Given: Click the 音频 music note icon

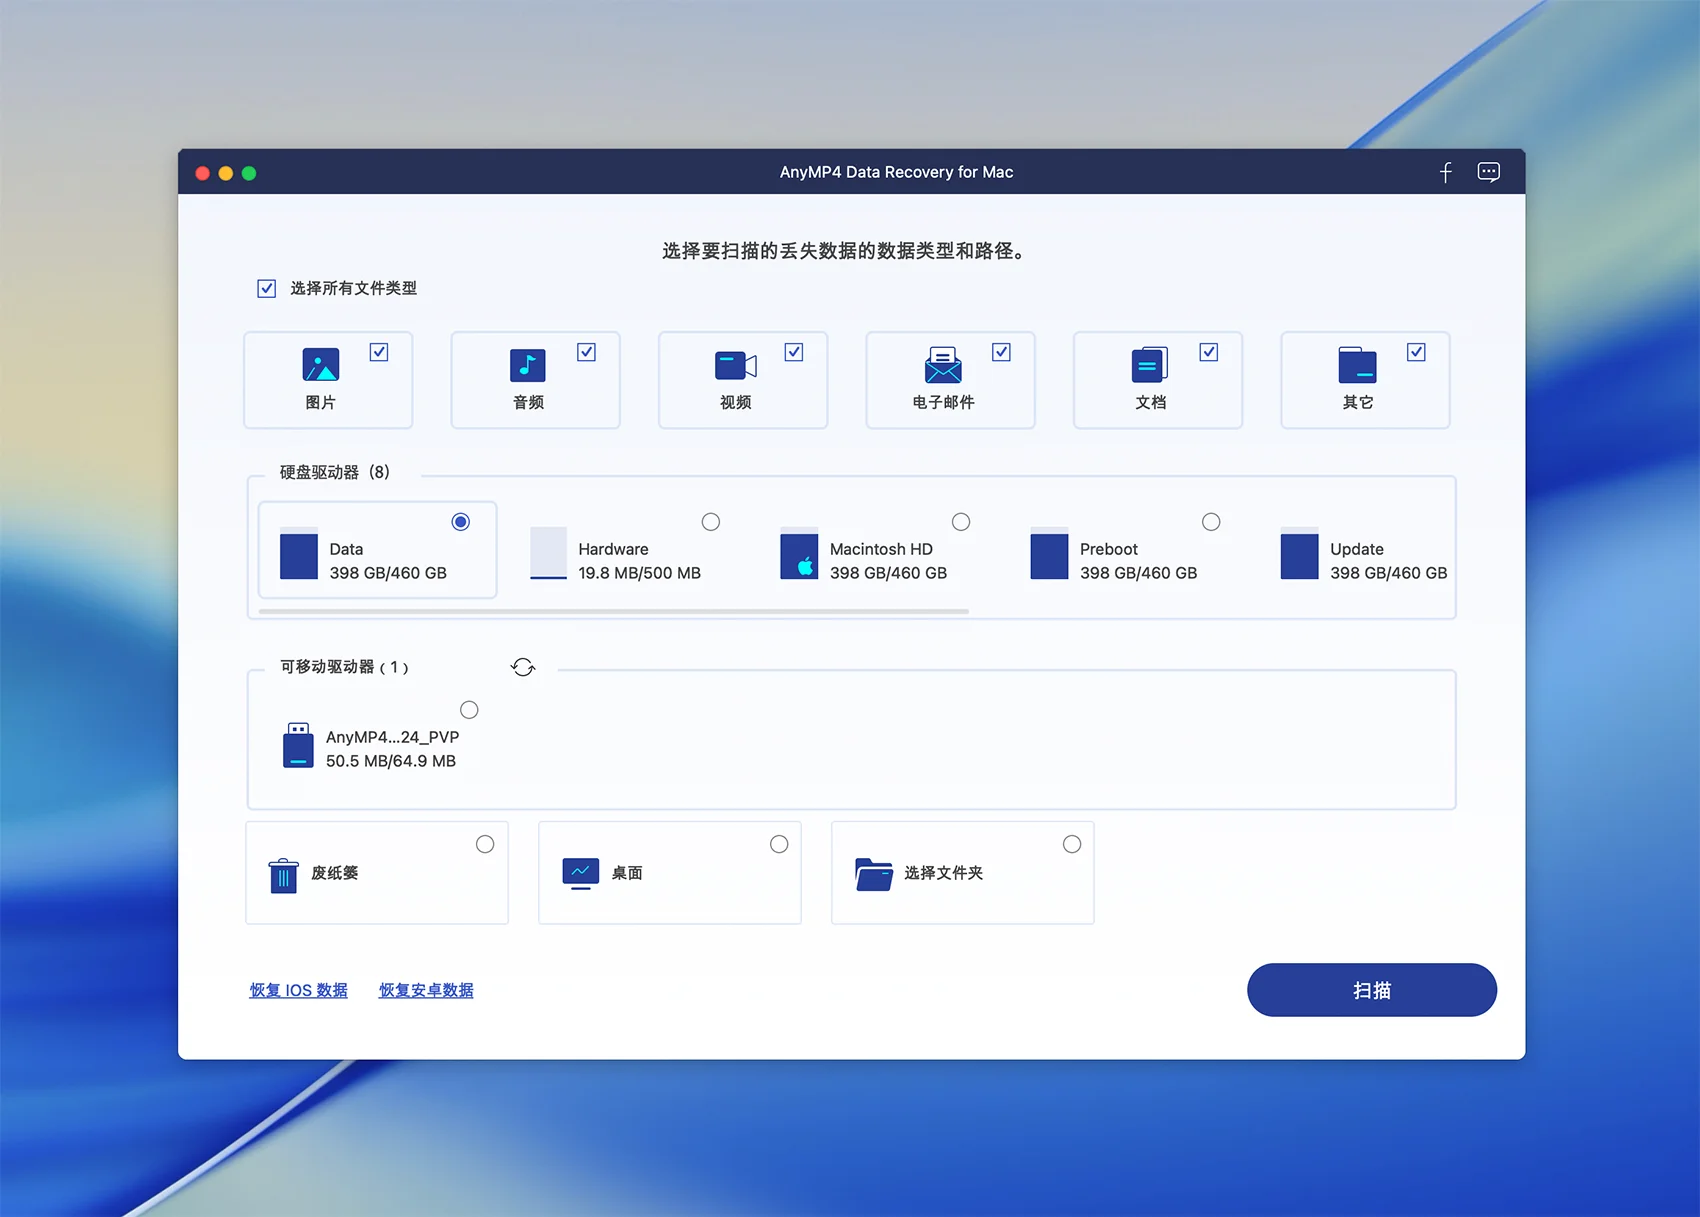Looking at the screenshot, I should click(528, 365).
